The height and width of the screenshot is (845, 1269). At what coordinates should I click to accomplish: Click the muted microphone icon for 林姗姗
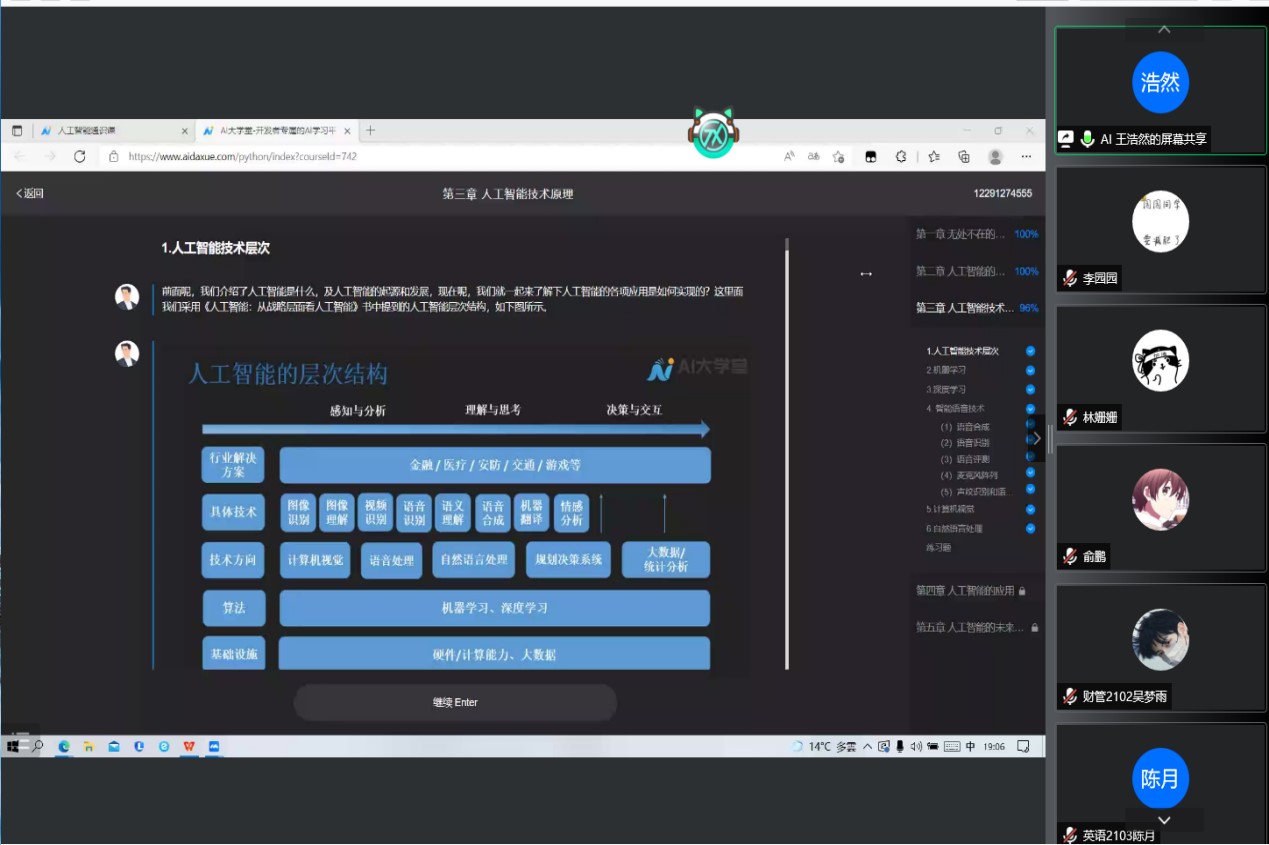[1070, 418]
